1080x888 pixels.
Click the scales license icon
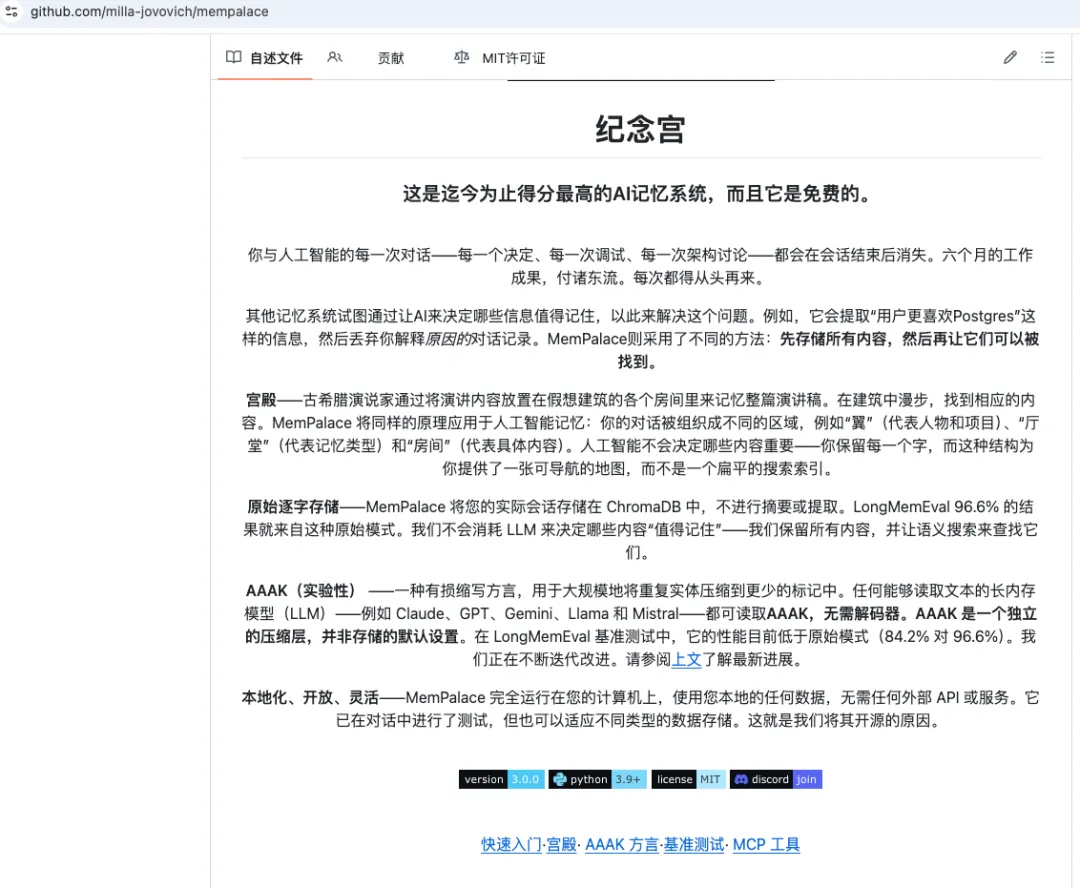click(461, 57)
